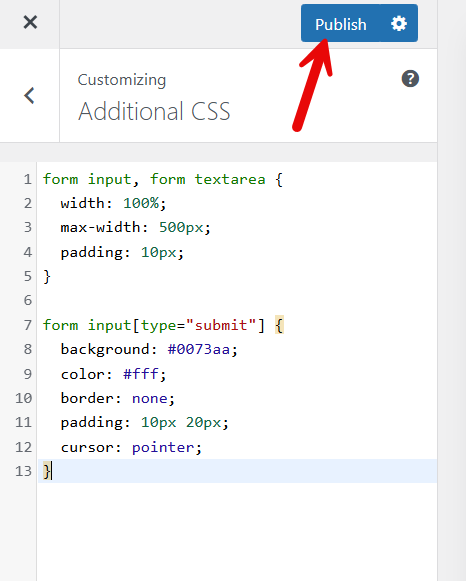
Task: Go back using the left chevron
Action: pos(29,96)
